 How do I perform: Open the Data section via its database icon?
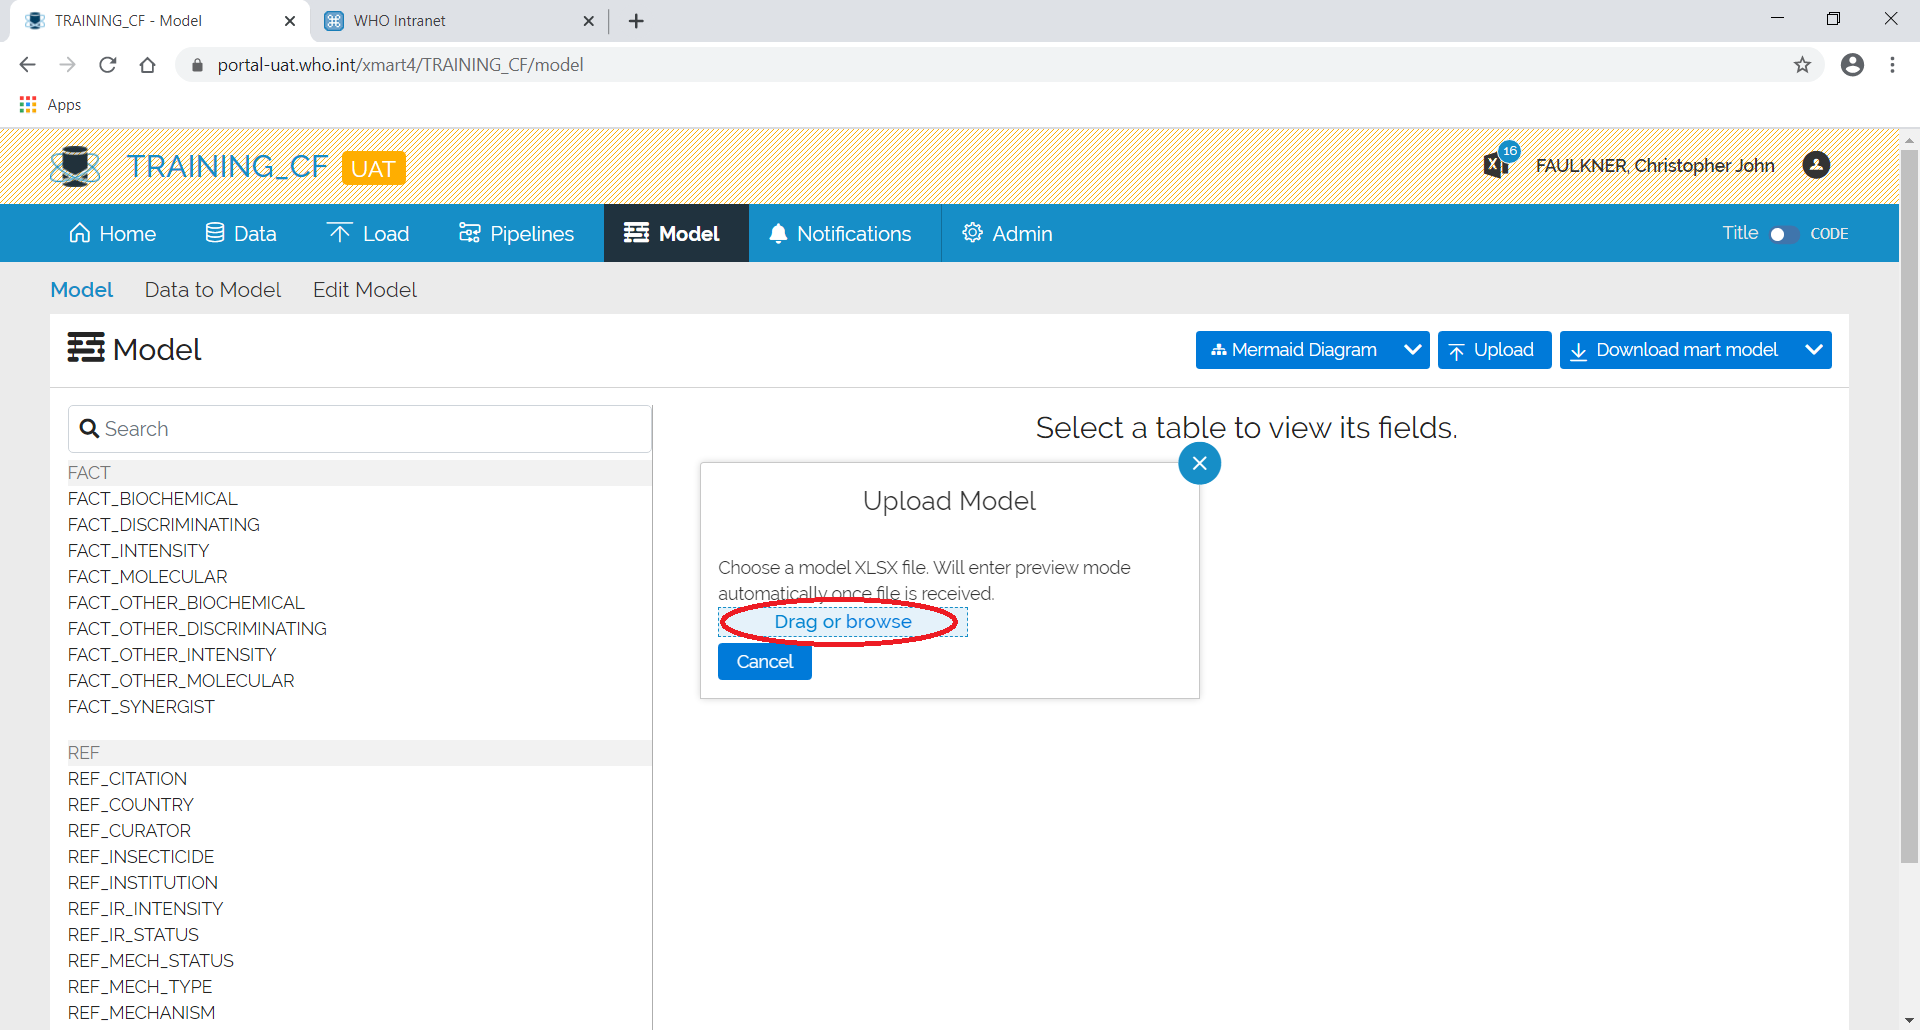[x=213, y=232]
